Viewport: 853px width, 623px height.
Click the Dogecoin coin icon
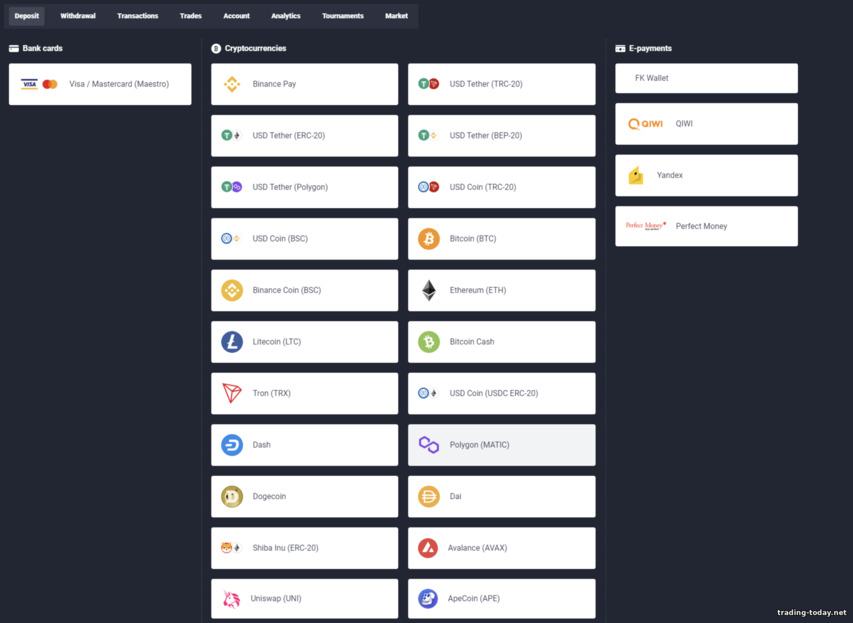pos(231,496)
